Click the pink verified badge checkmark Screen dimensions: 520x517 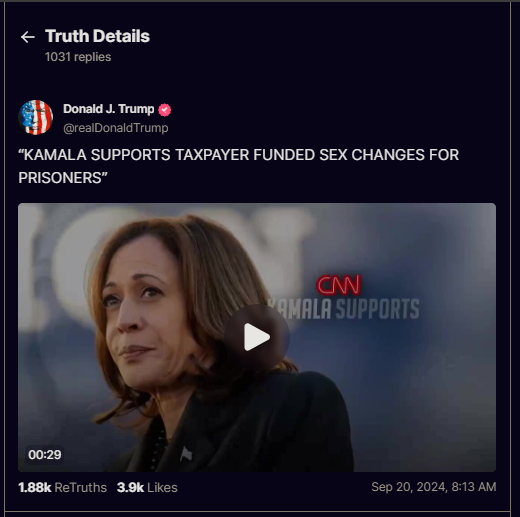coord(164,110)
